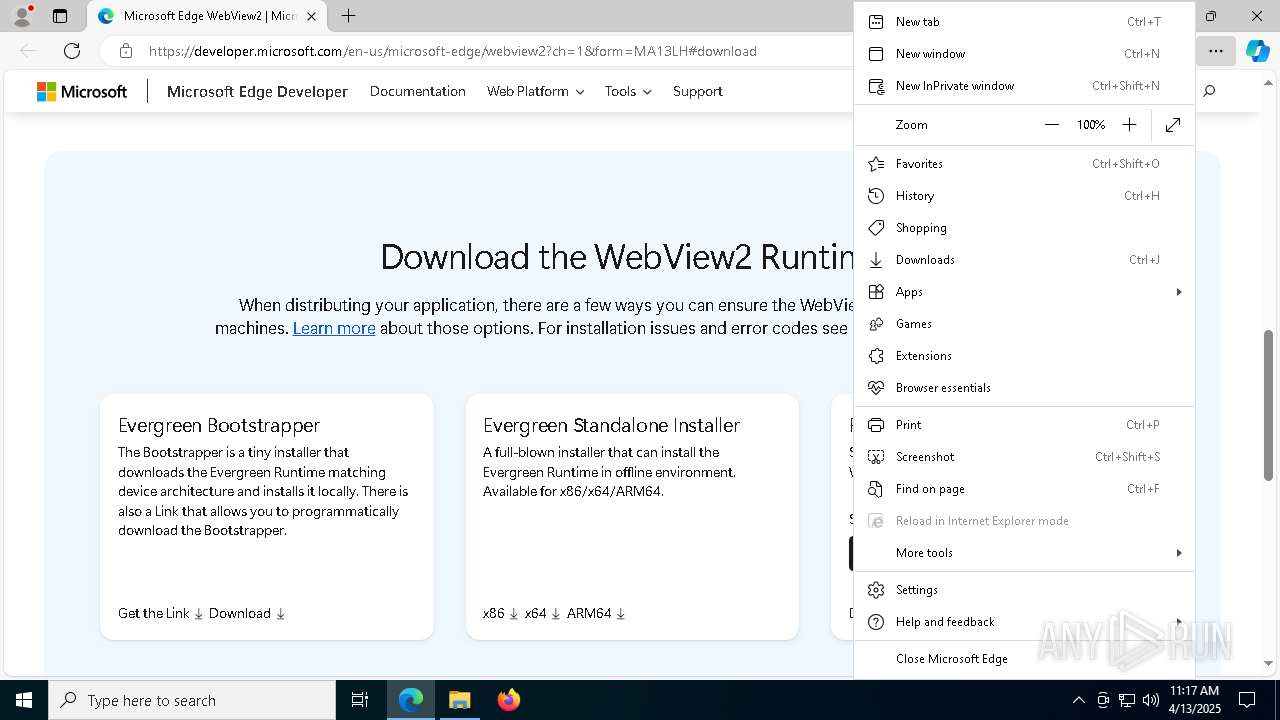Select Close Microsoft Edge menu item

click(x=1024, y=659)
